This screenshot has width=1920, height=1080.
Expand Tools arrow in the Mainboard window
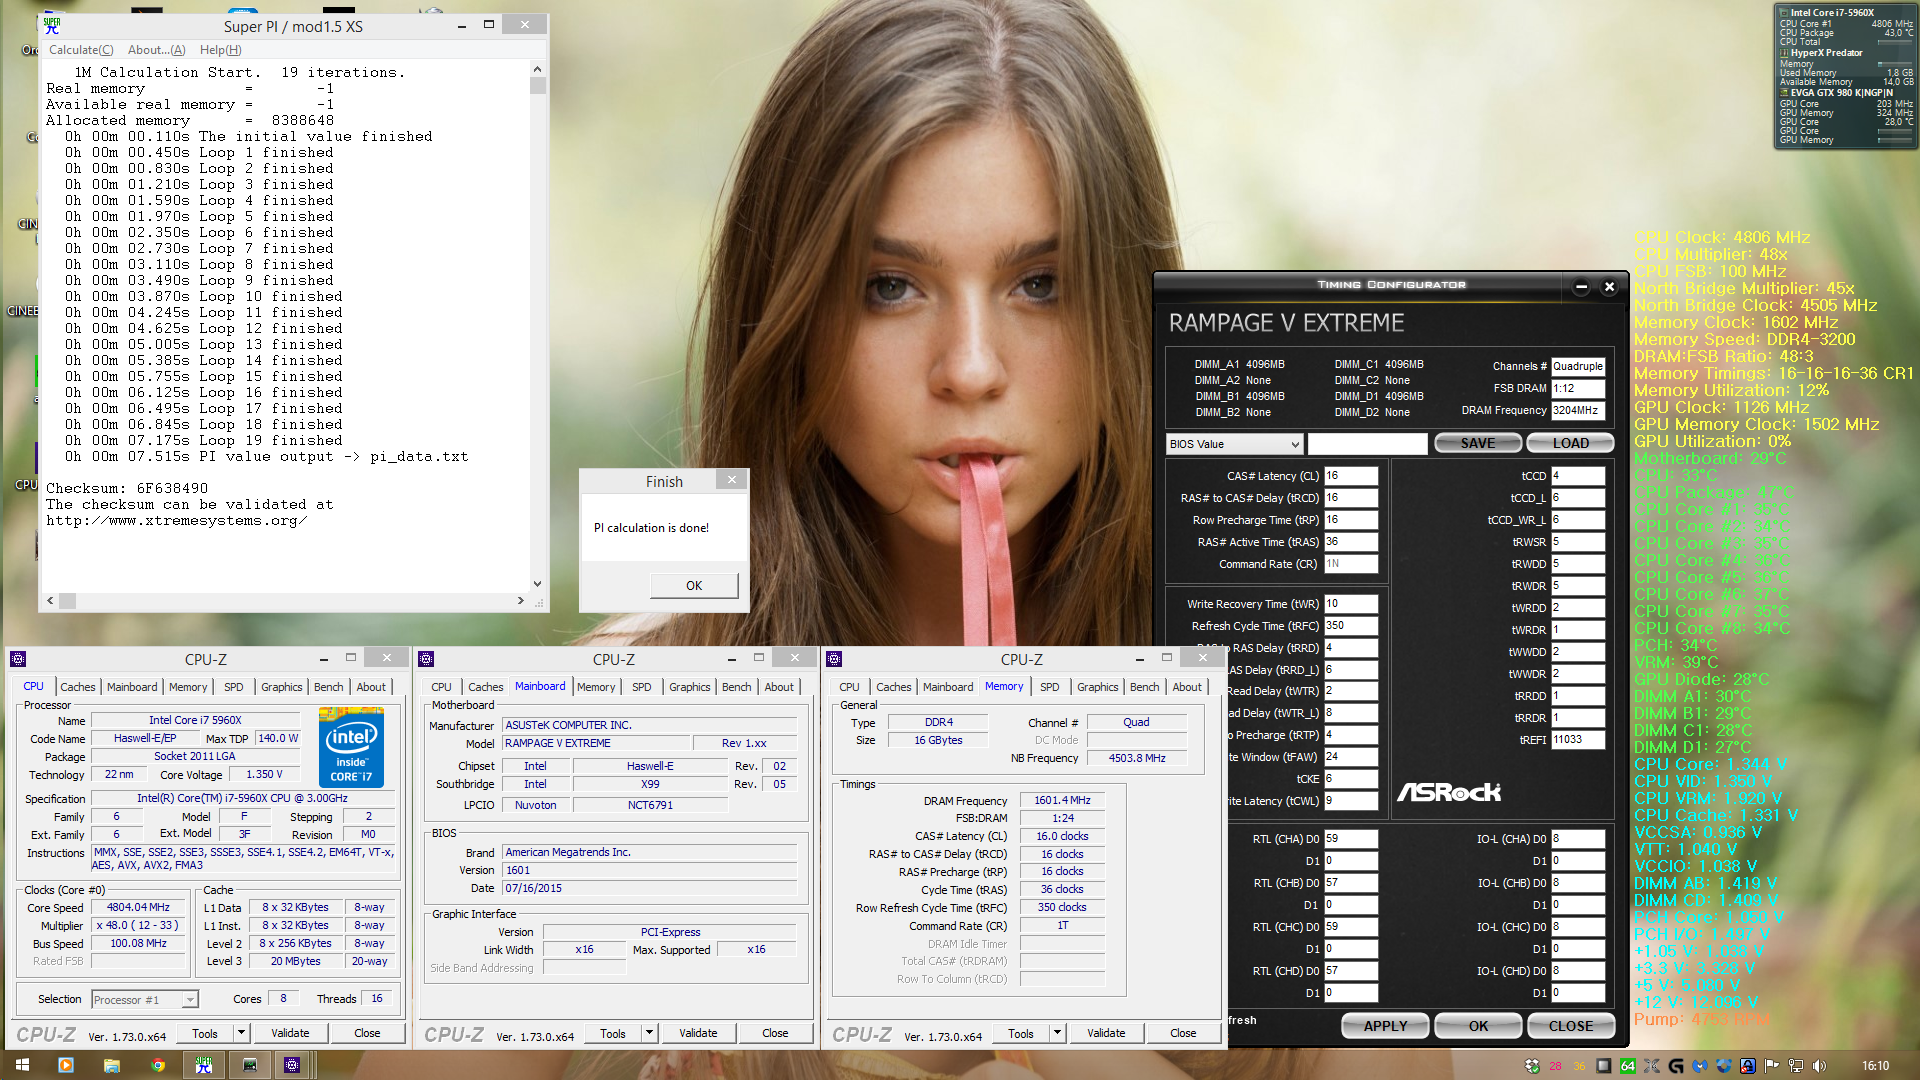coord(649,1033)
